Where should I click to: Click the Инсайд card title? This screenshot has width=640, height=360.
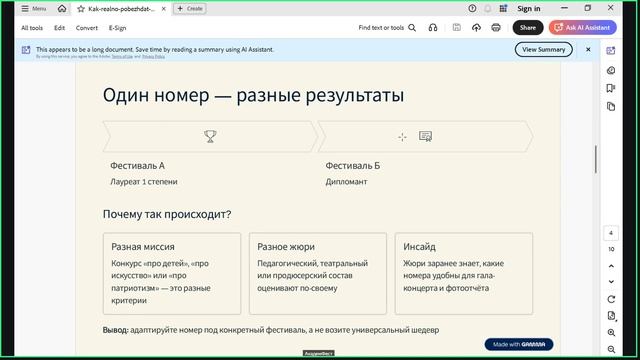[419, 247]
